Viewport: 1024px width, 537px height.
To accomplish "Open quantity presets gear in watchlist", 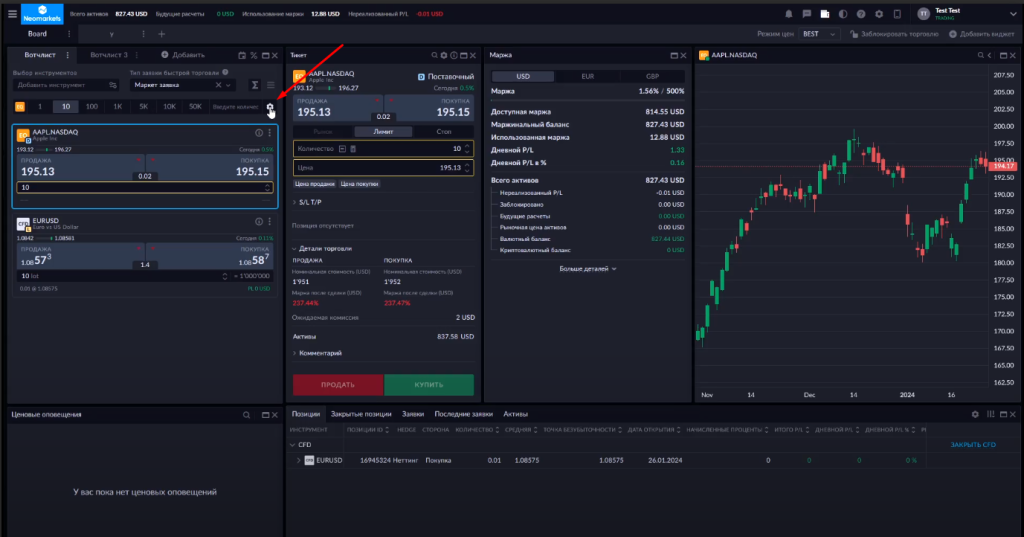I will coord(270,106).
